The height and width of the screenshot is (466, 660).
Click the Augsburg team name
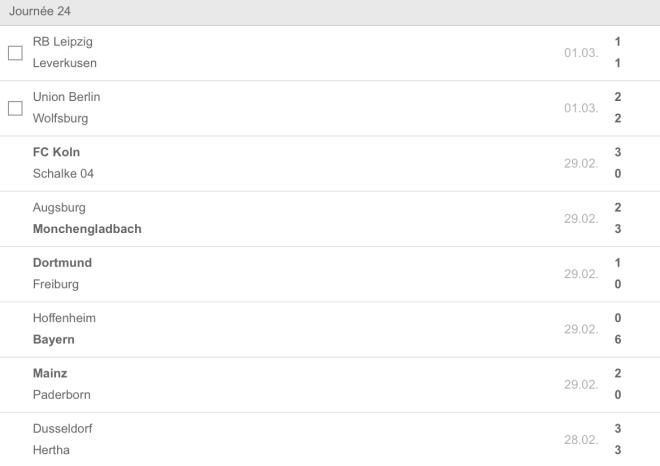60,208
